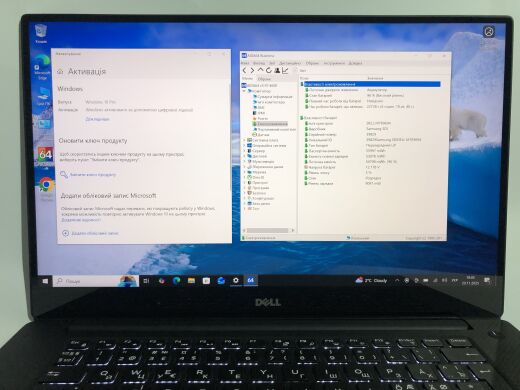Screen dimensions: 520x390
Task: Go back in AIDA64 toolbar
Action: [244, 70]
